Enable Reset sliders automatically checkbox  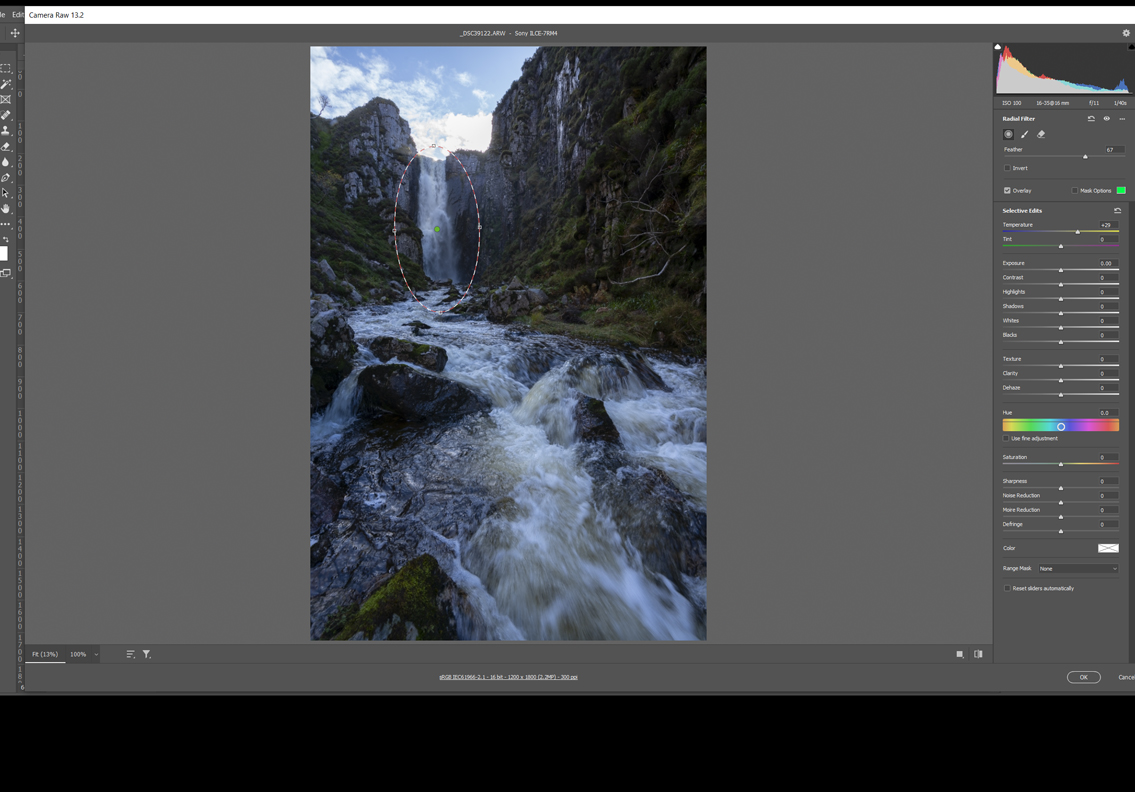[x=1007, y=588]
